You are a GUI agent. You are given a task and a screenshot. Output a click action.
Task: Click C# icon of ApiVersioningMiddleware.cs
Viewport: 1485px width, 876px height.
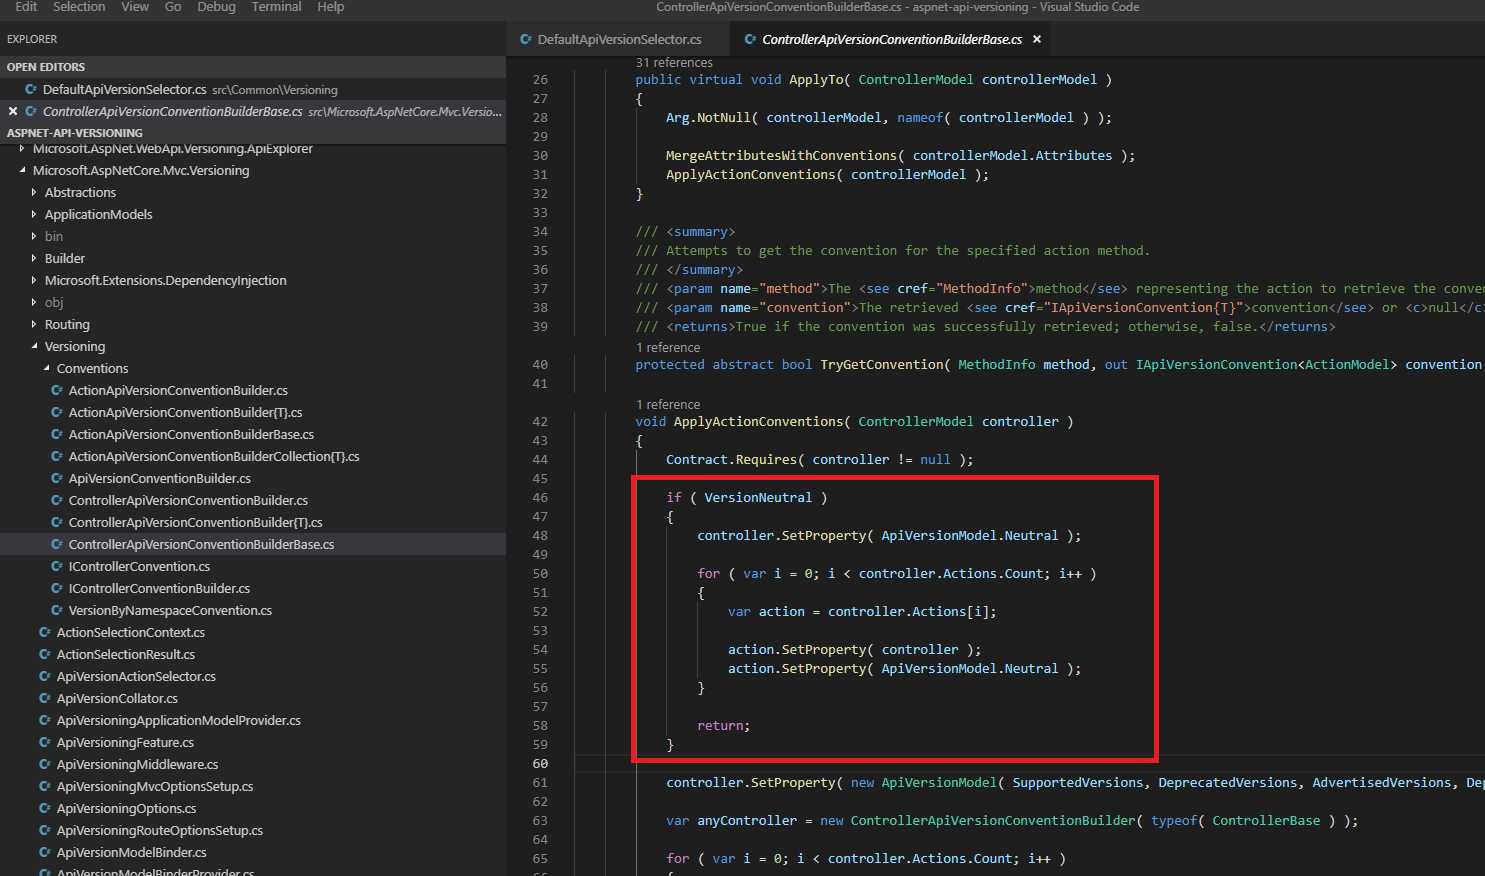tap(45, 764)
